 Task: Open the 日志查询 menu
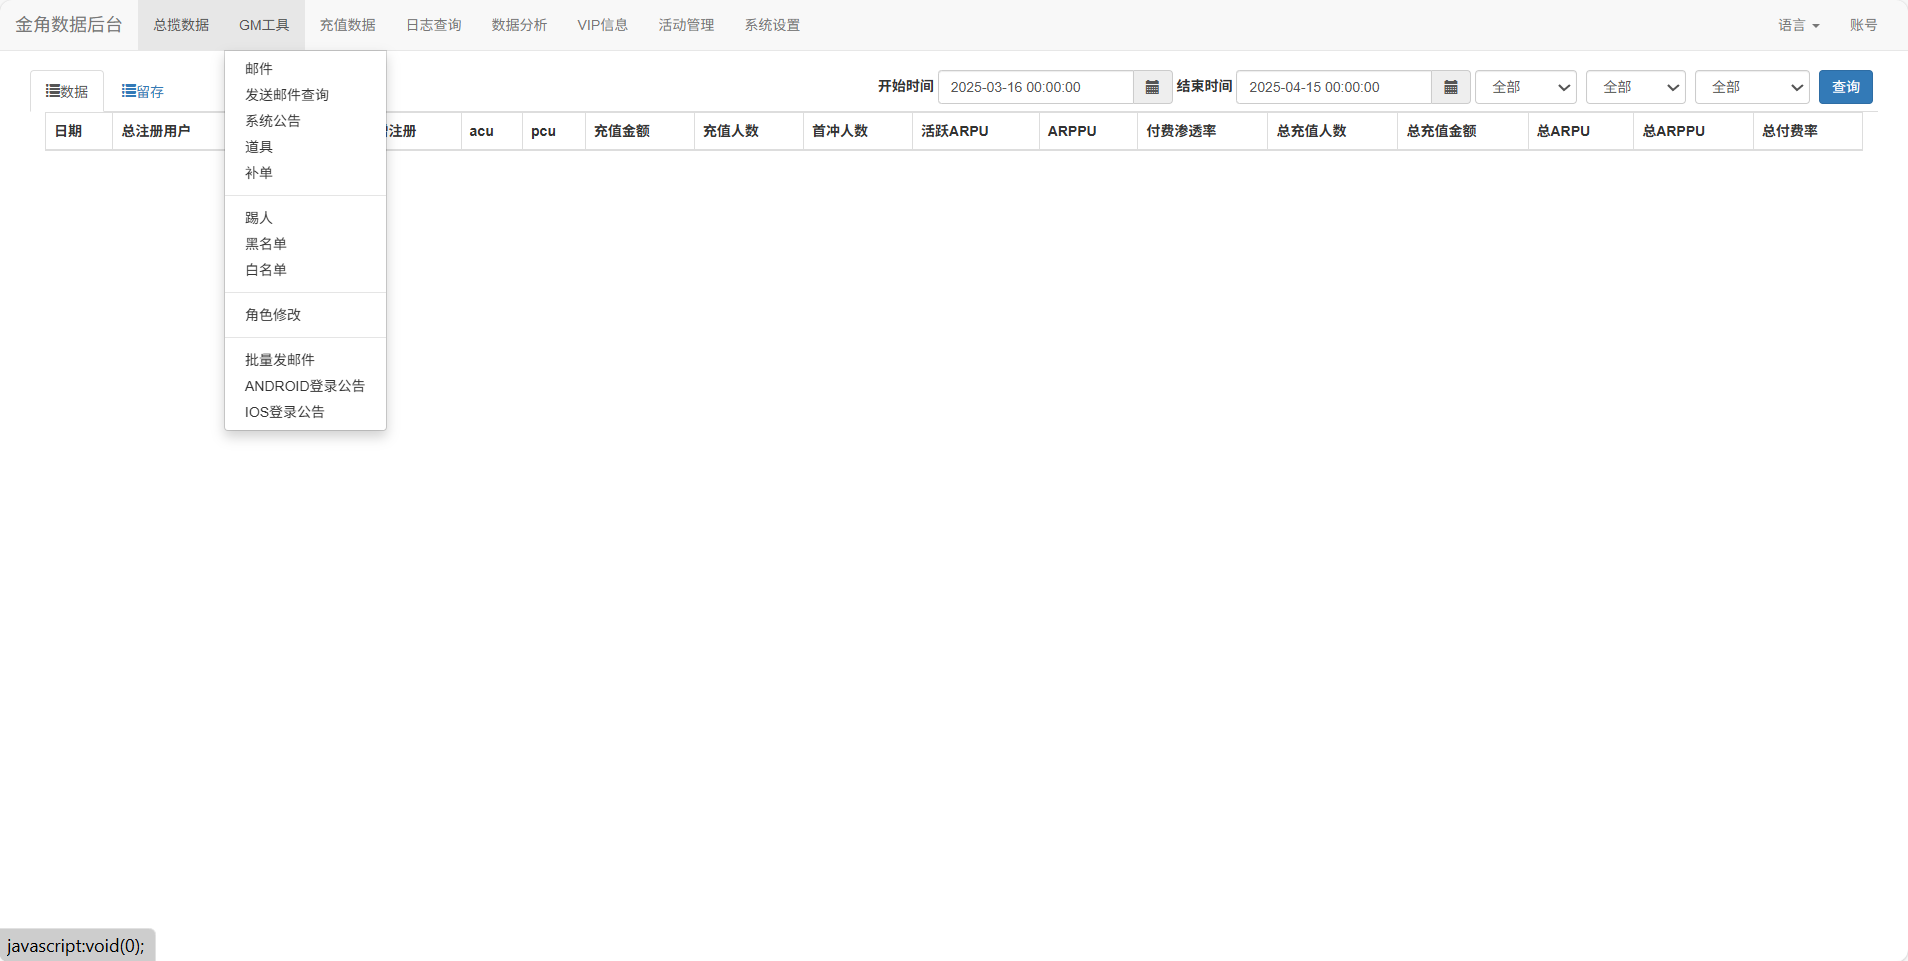point(433,25)
